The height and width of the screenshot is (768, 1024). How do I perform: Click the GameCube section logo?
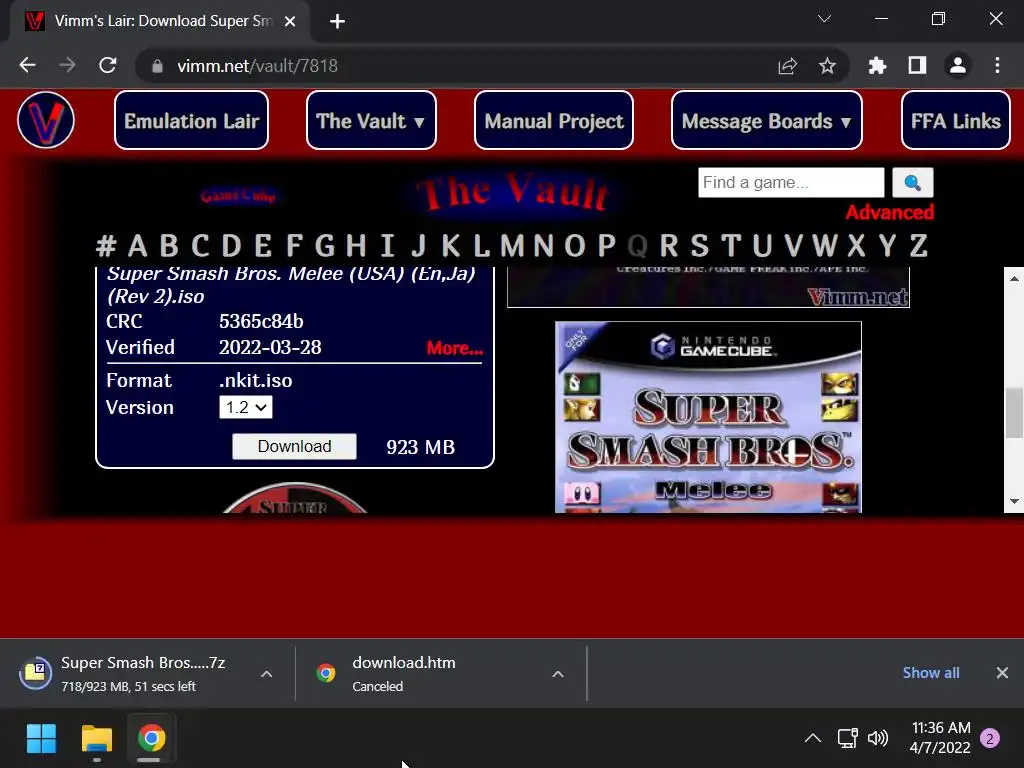coord(238,195)
